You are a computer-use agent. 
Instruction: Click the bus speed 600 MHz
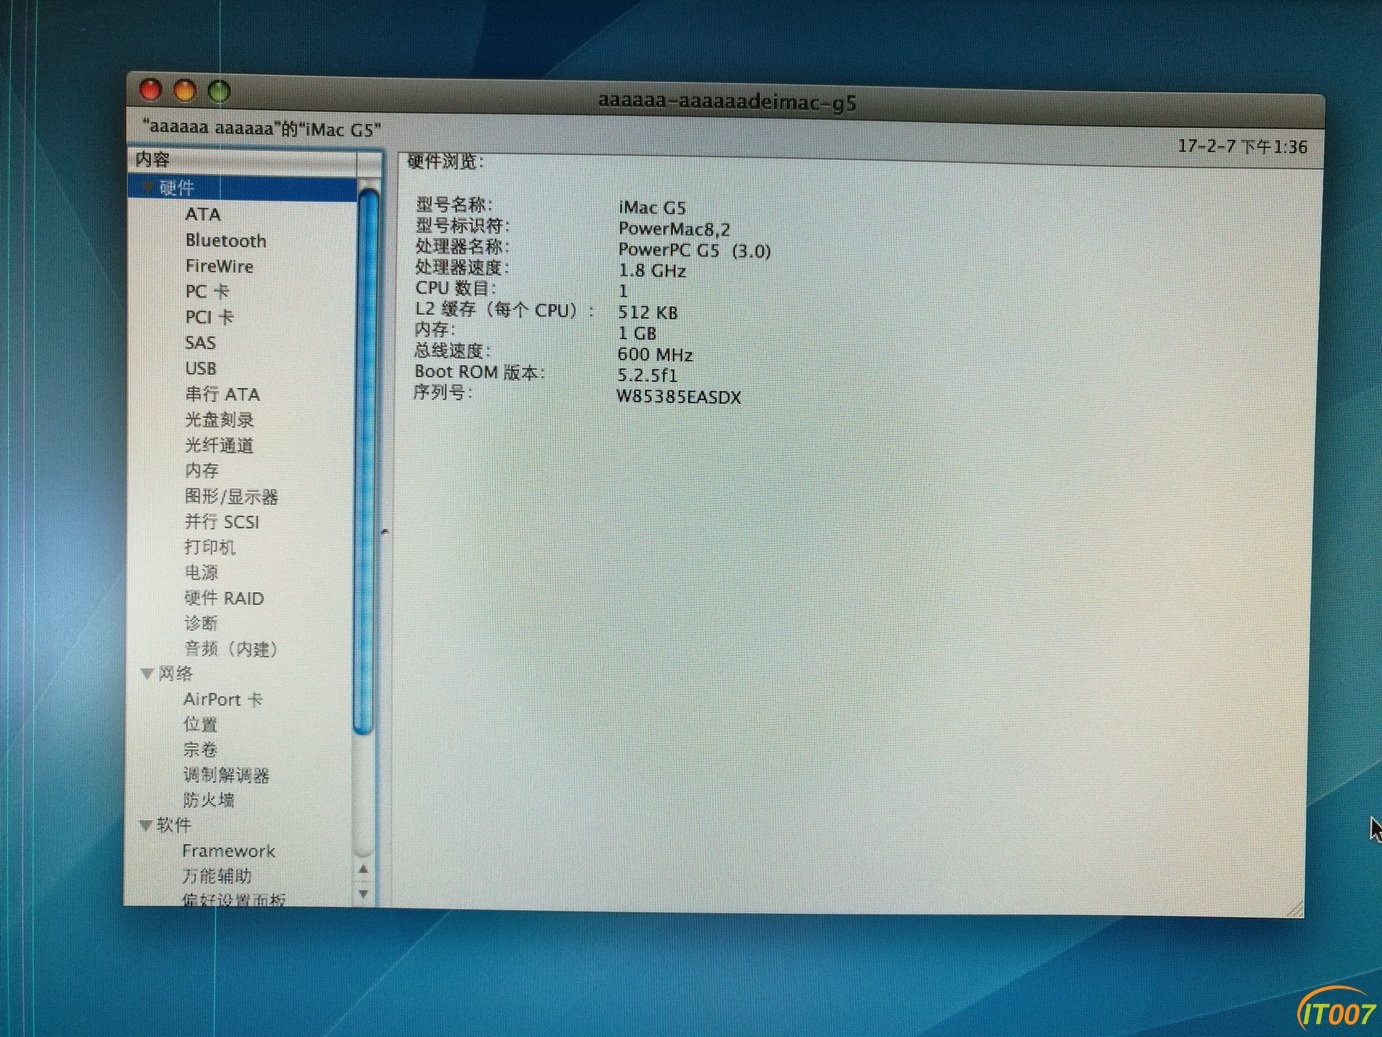click(x=655, y=354)
